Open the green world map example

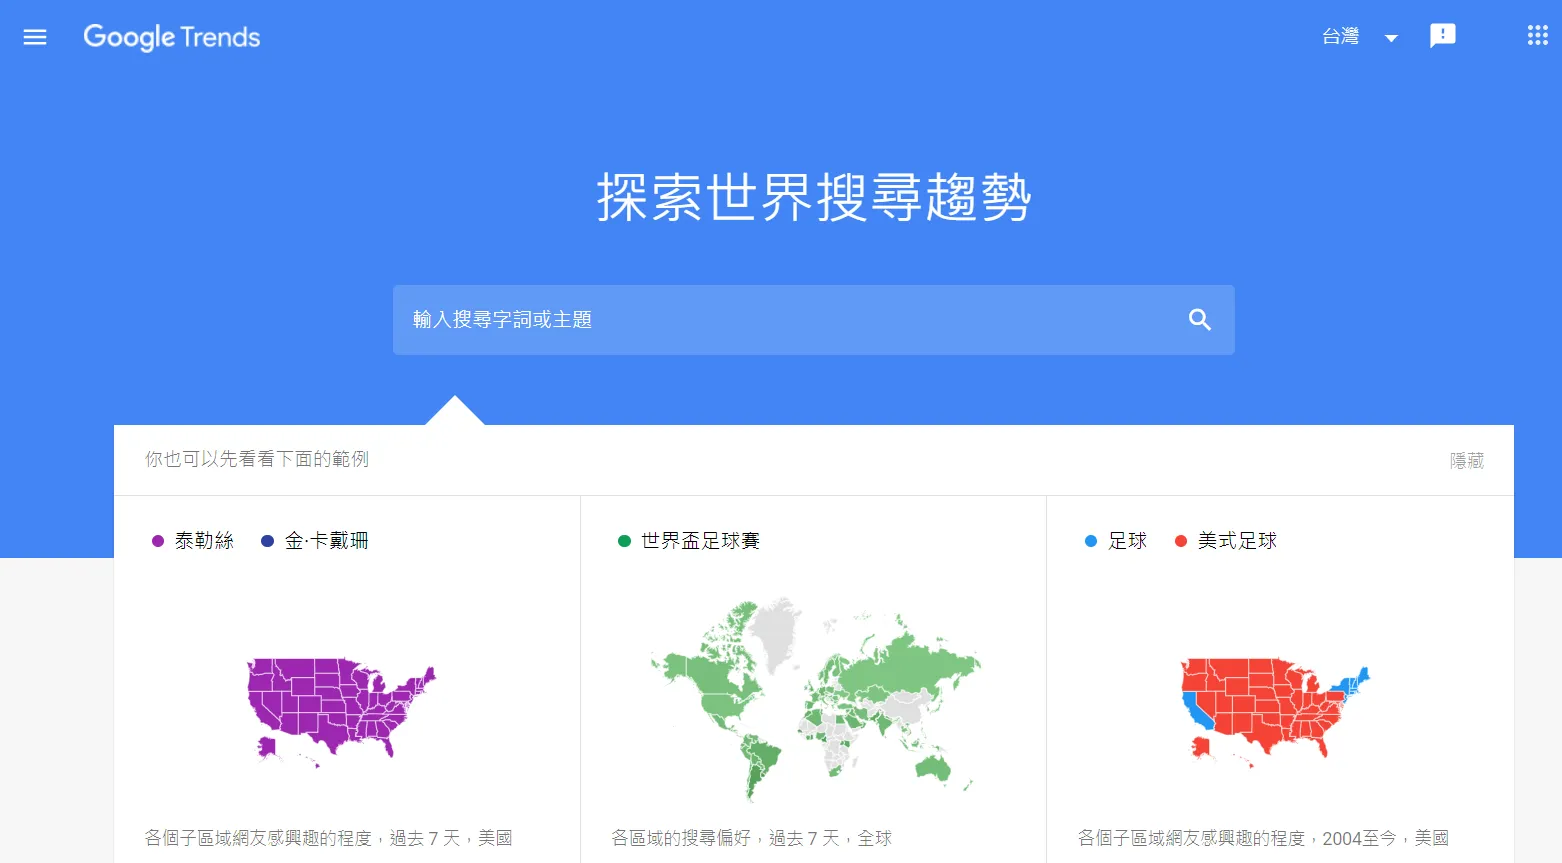tap(814, 700)
